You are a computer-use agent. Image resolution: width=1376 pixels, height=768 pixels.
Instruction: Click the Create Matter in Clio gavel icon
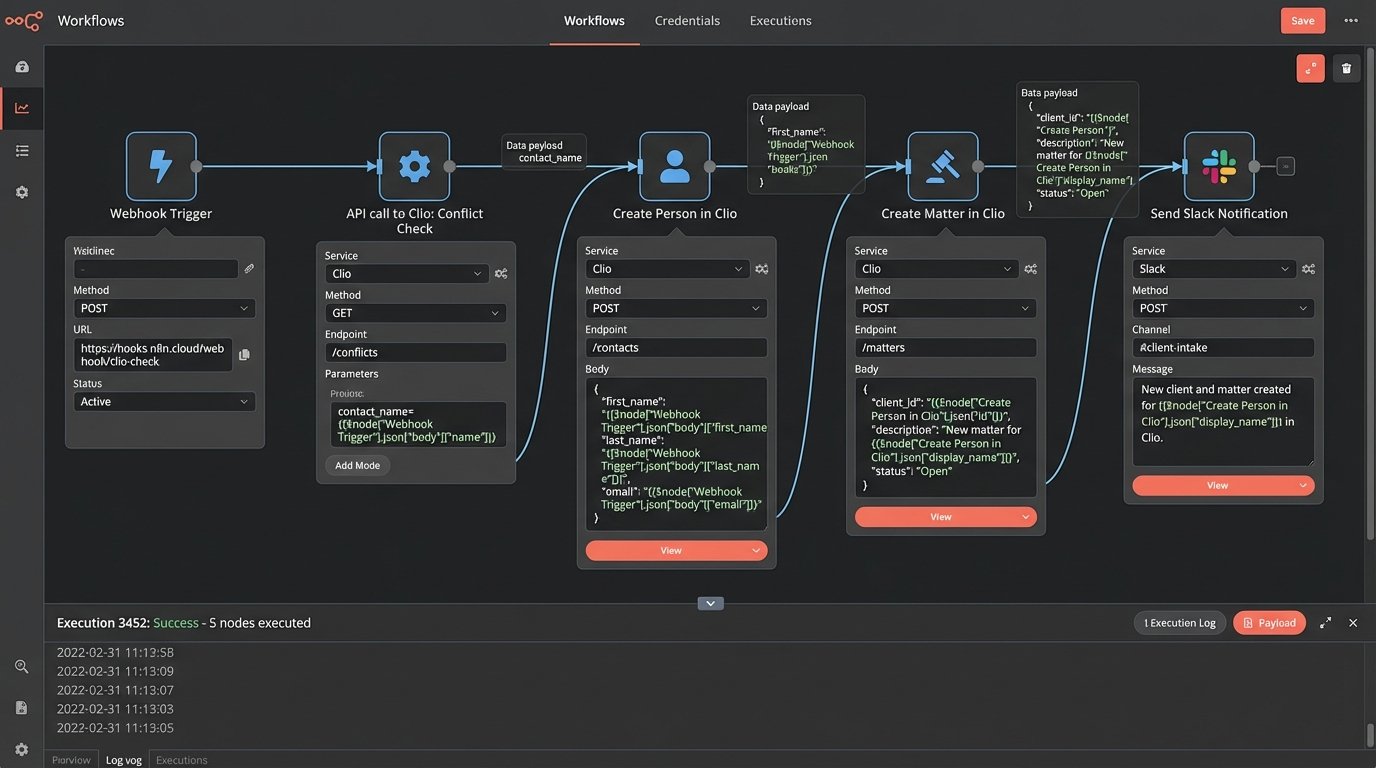pos(943,167)
